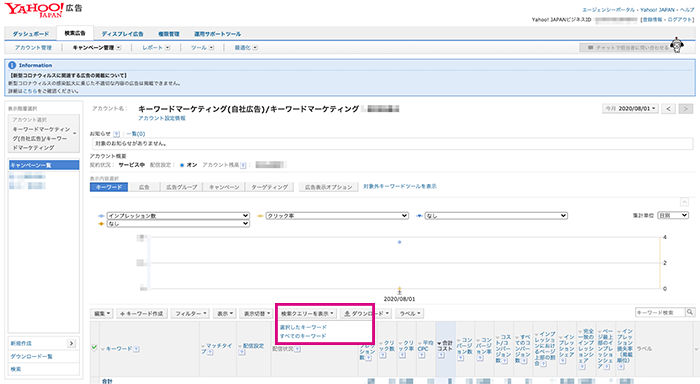The height and width of the screenshot is (384, 700).
Task: Select the 広告 view tab
Action: tap(144, 187)
